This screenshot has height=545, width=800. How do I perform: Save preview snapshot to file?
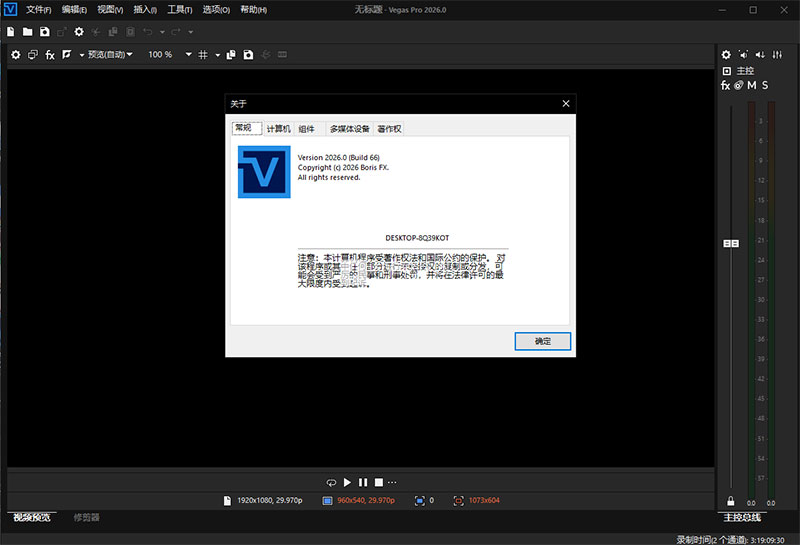point(248,55)
